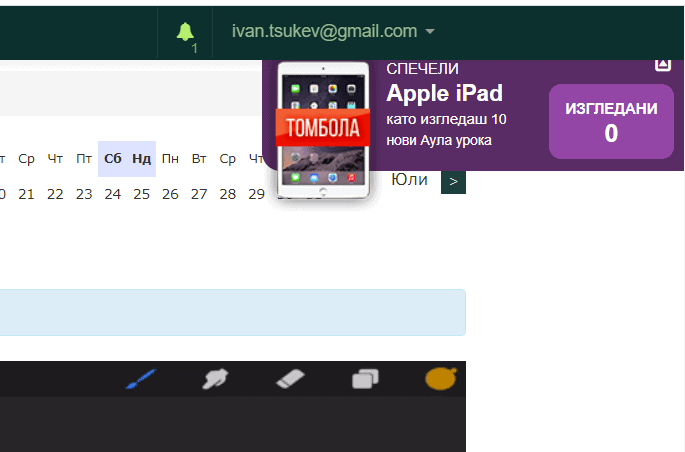Pick date 25 in the calendar
The width and height of the screenshot is (685, 452).
coord(142,194)
